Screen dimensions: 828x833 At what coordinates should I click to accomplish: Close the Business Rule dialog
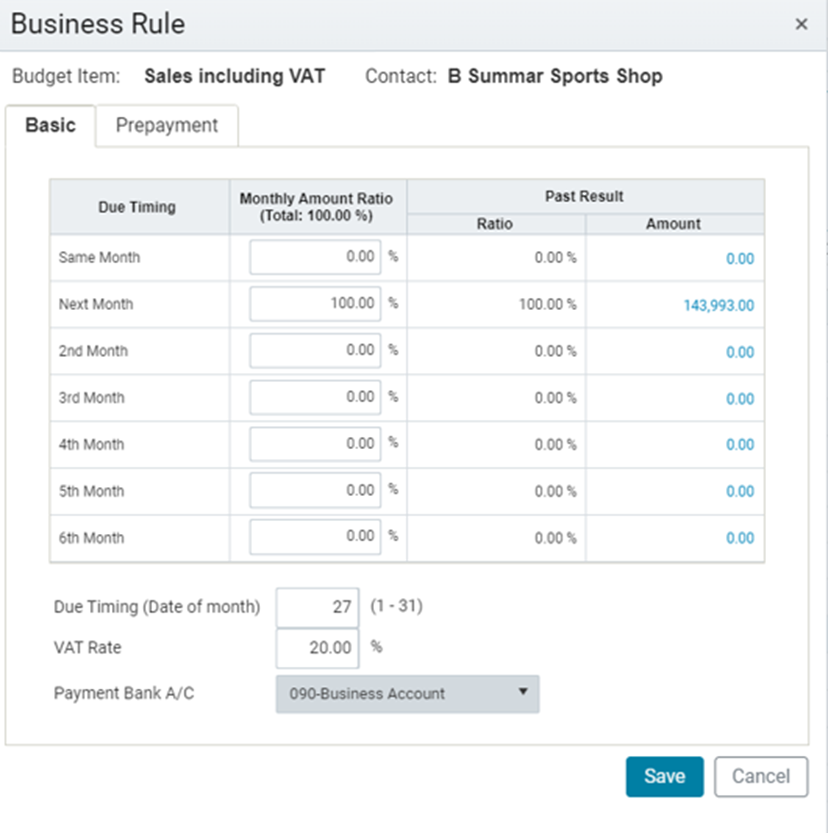pyautogui.click(x=801, y=24)
